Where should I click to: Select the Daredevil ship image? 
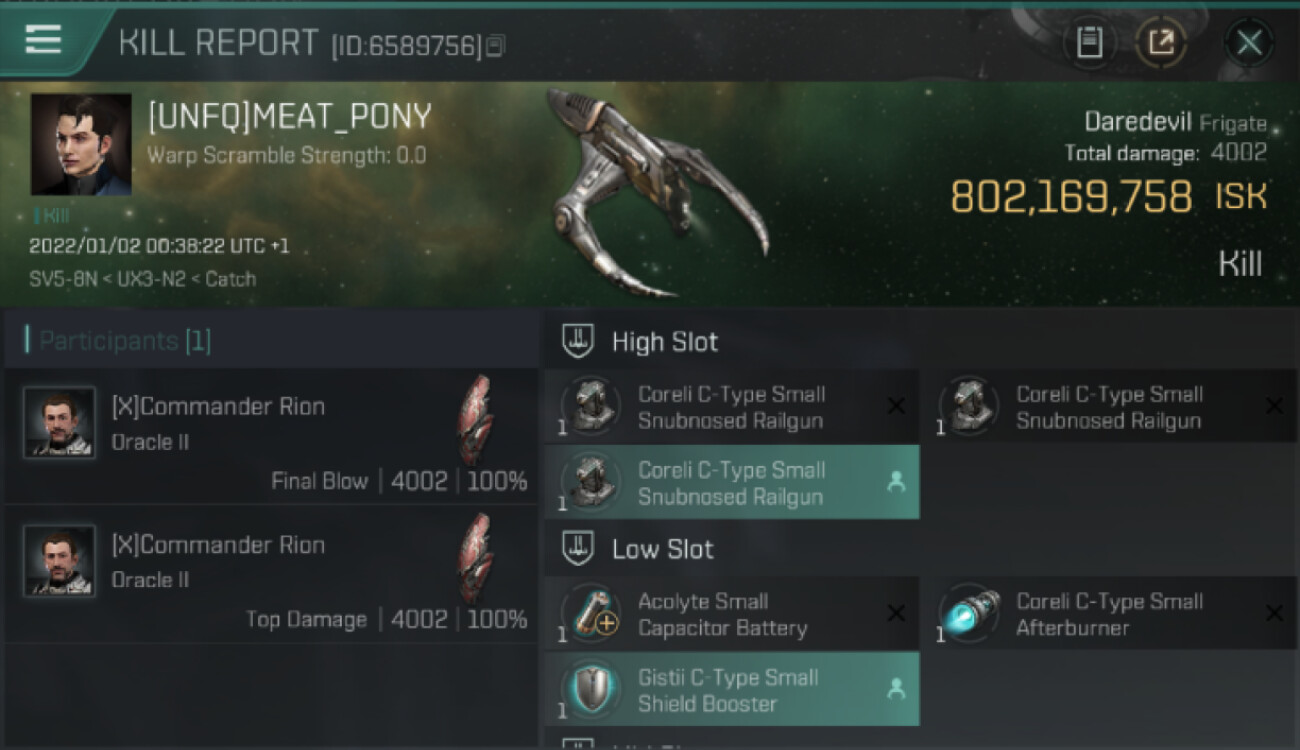[655, 192]
